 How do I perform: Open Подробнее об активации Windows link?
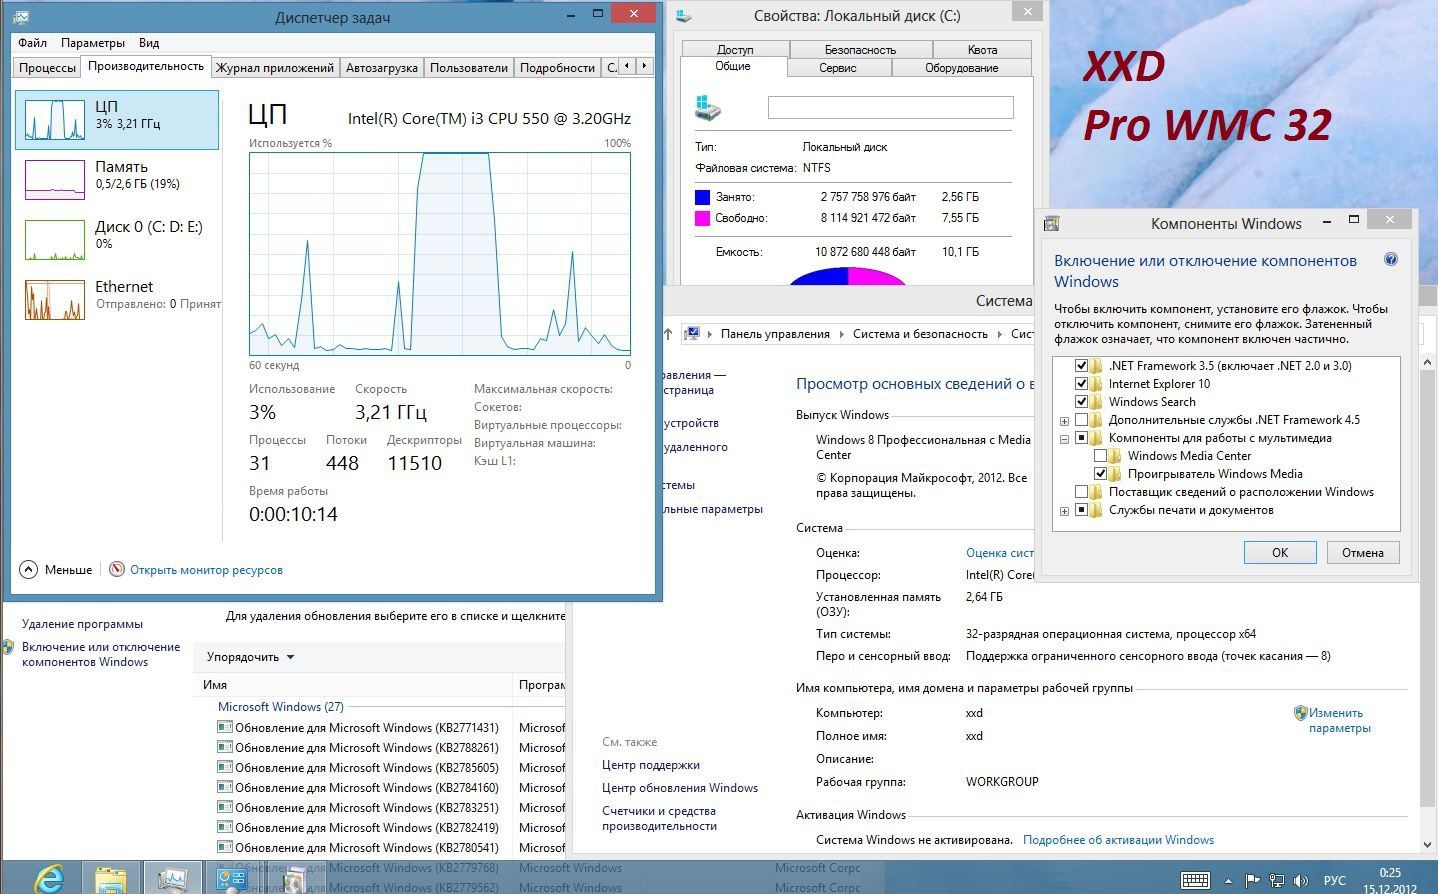tap(1118, 840)
